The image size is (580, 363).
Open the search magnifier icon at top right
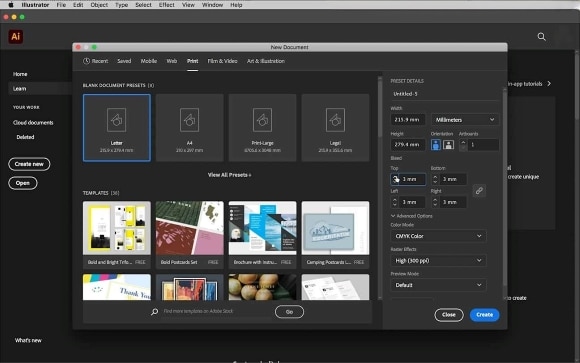pyautogui.click(x=541, y=37)
